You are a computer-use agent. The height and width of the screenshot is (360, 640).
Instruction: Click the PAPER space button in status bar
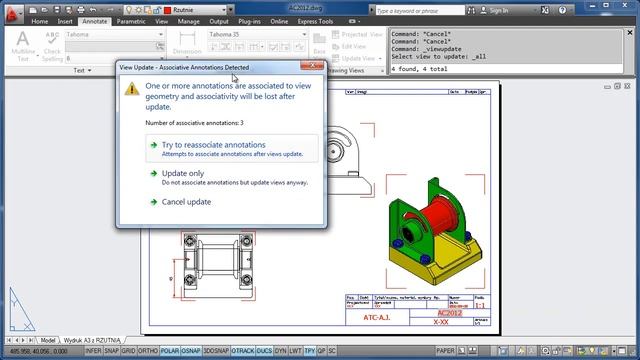(445, 351)
